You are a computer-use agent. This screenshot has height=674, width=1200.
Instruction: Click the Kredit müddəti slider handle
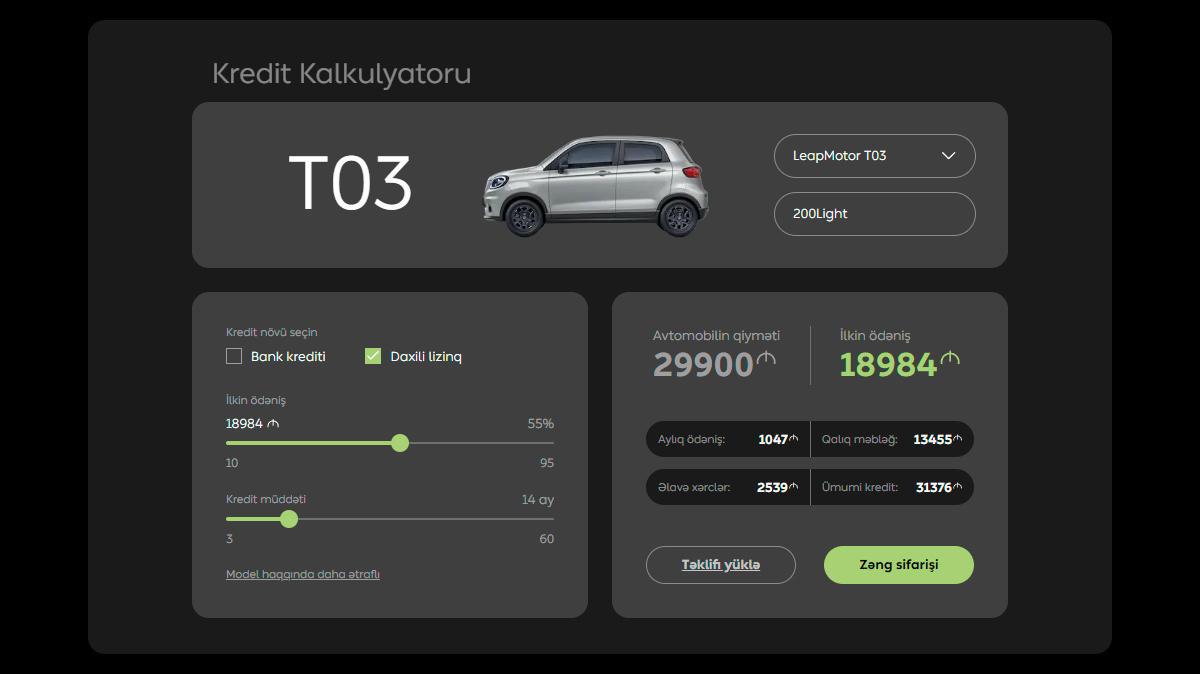[289, 519]
